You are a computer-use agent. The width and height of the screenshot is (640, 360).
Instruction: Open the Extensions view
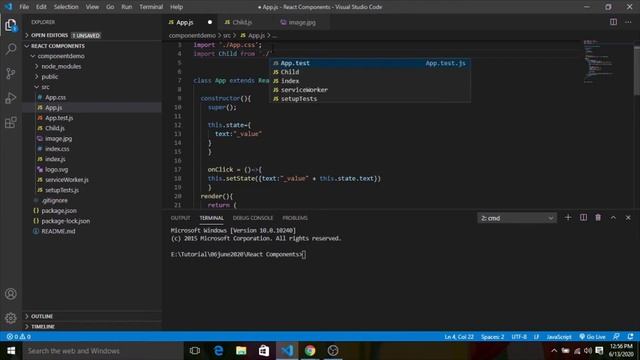coord(11,122)
